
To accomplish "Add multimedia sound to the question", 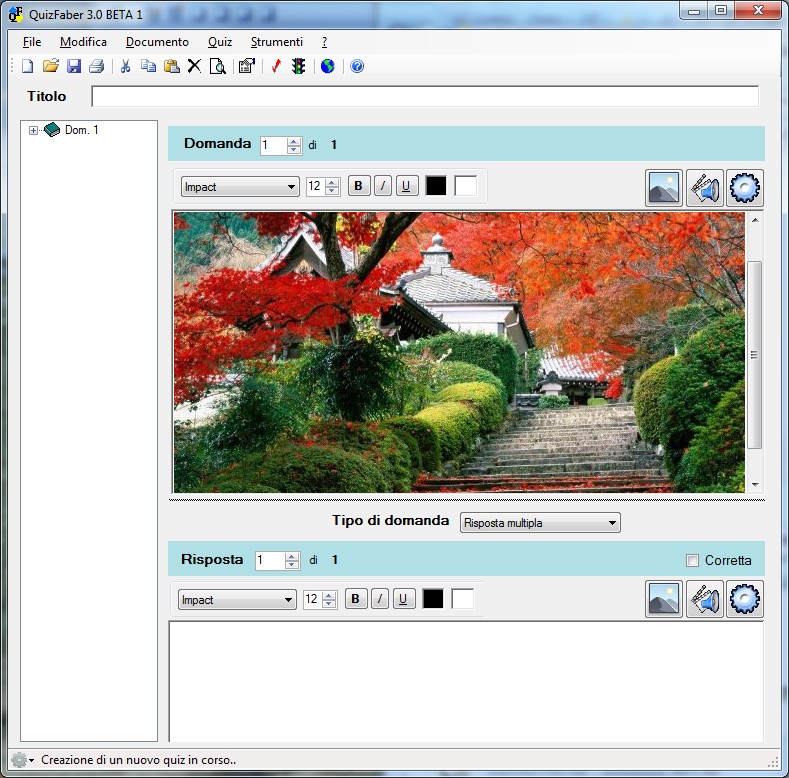I will [705, 187].
